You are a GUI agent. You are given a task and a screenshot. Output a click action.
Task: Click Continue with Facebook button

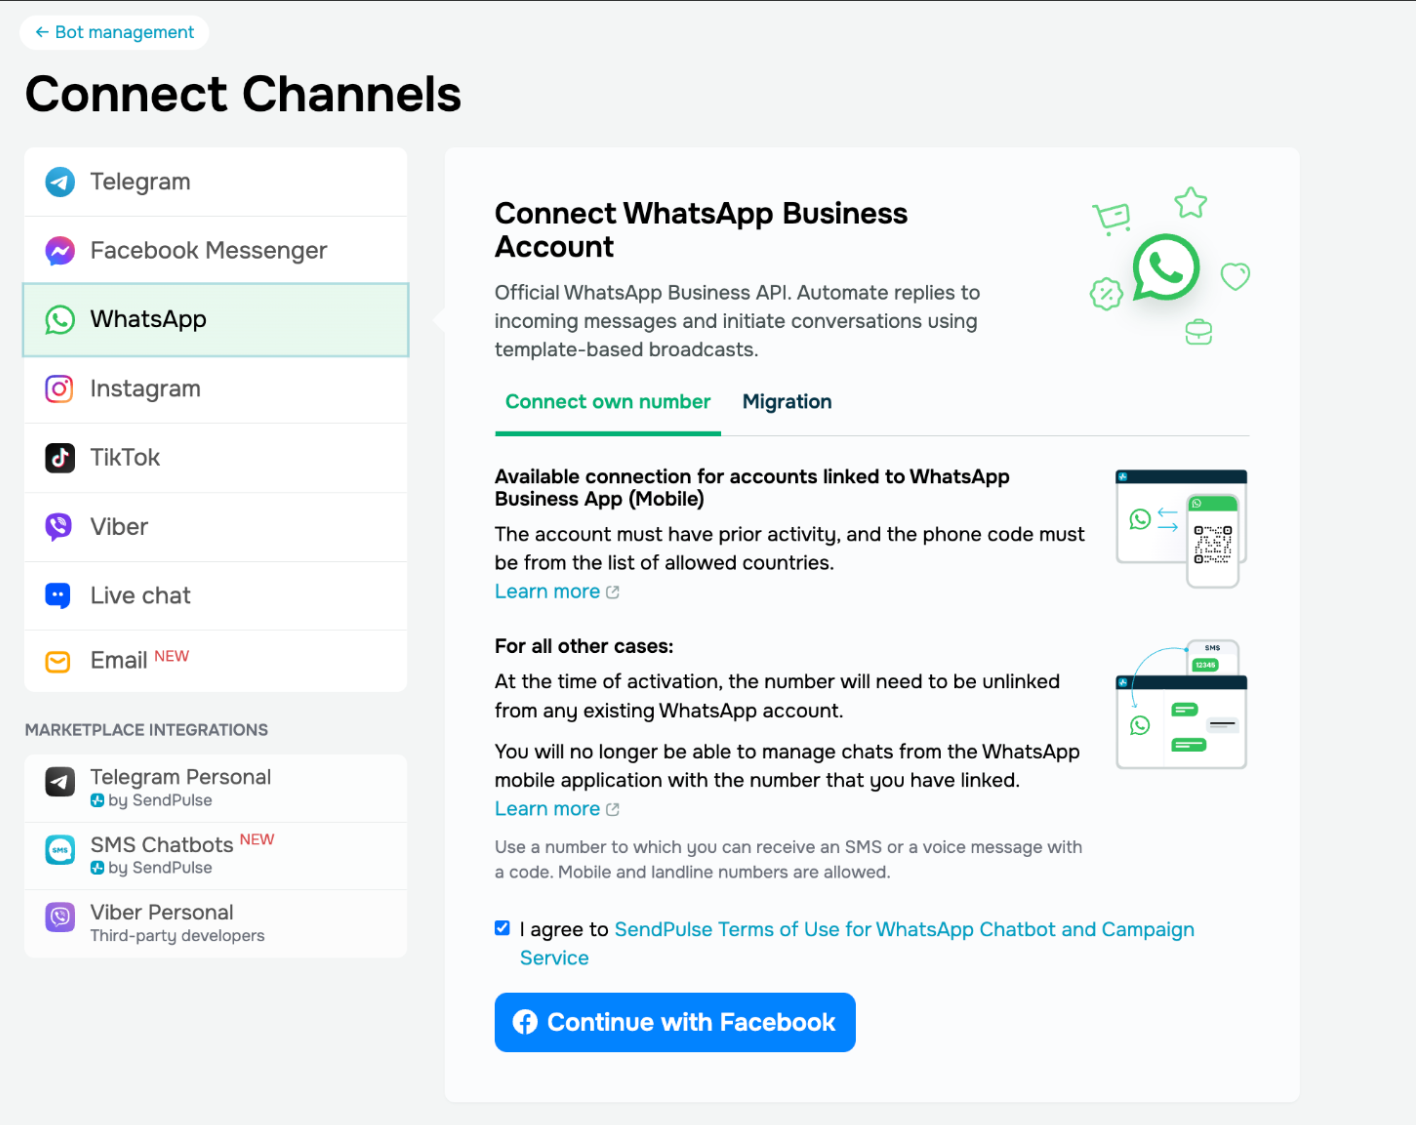[675, 1022]
